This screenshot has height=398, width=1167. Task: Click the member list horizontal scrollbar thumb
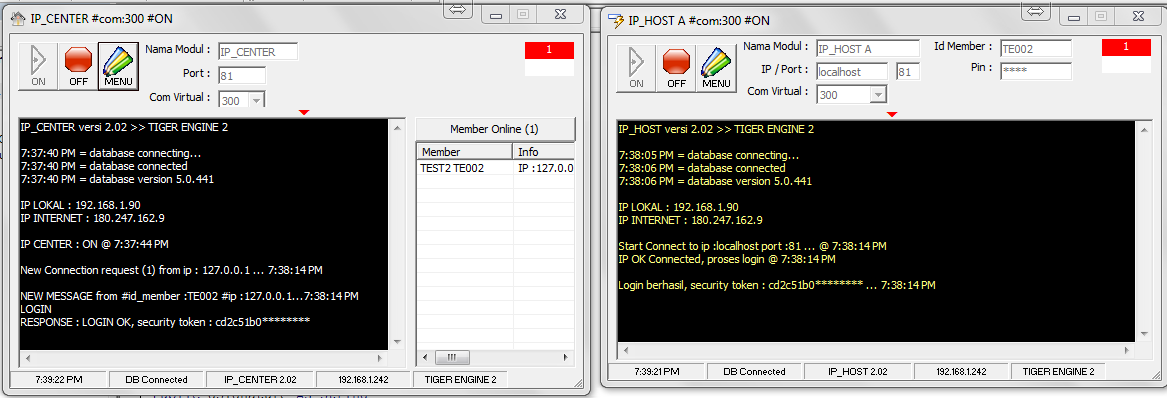tap(452, 359)
